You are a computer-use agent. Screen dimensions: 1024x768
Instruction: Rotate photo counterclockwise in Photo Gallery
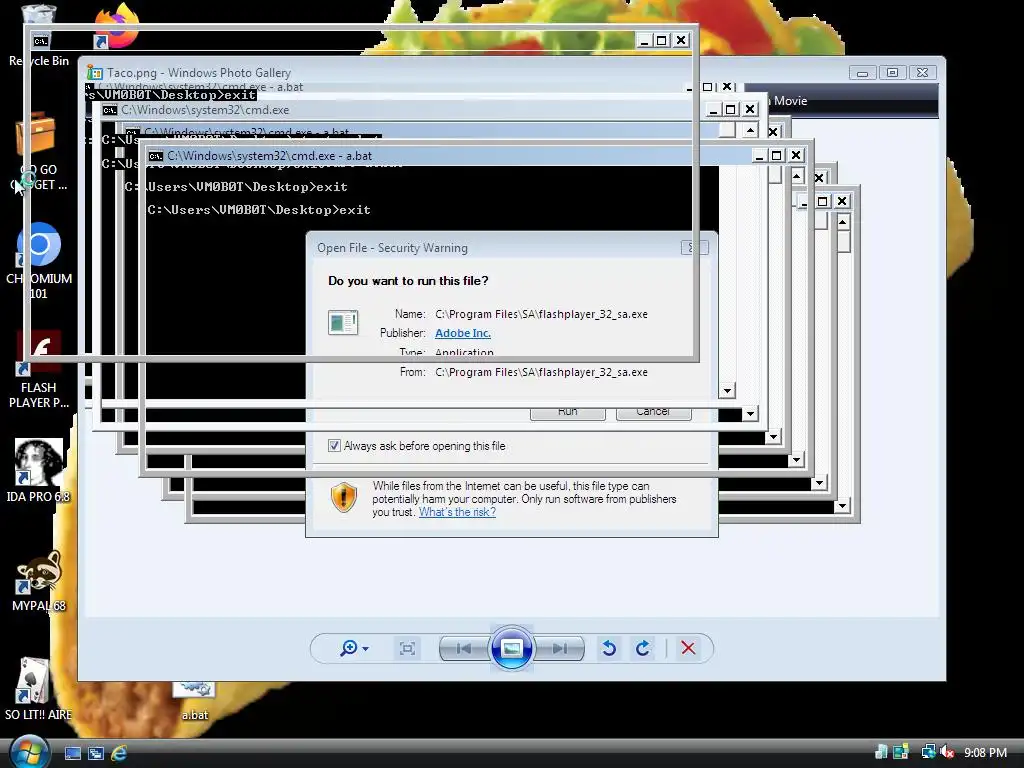[x=609, y=648]
